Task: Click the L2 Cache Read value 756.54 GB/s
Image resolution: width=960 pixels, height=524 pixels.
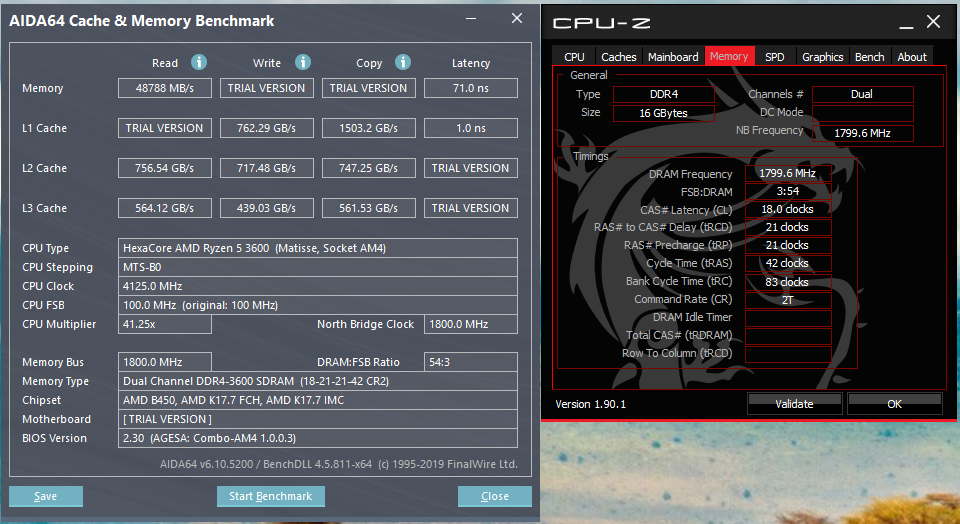Action: coord(165,168)
